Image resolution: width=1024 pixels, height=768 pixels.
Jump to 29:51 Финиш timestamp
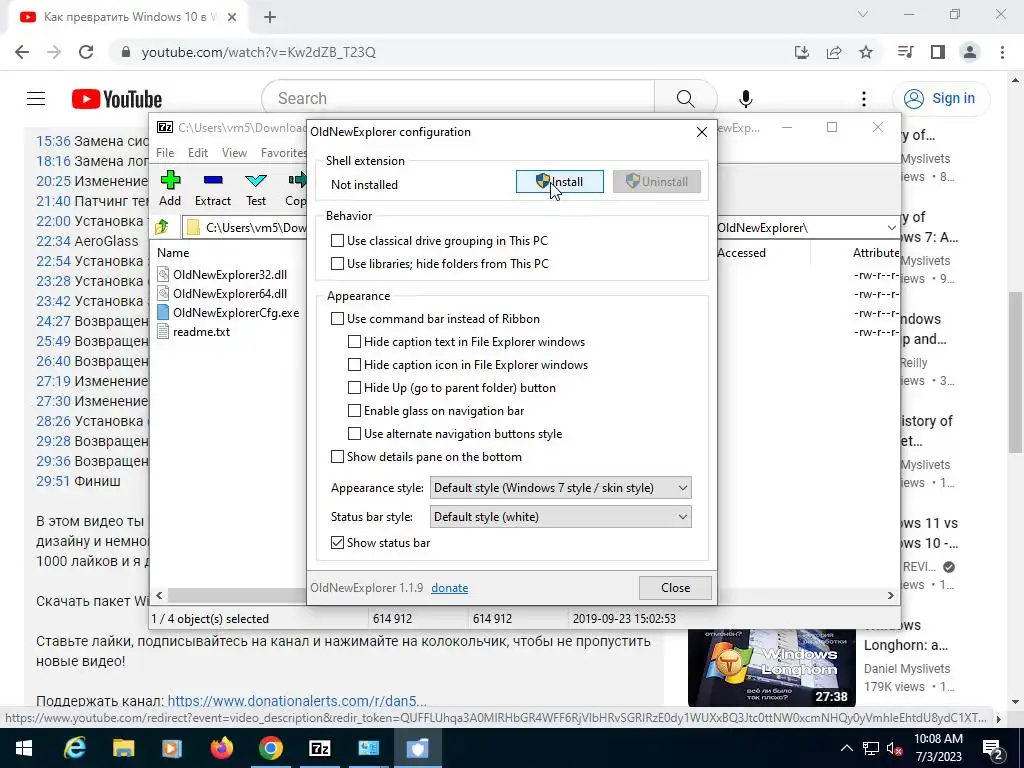(x=53, y=481)
